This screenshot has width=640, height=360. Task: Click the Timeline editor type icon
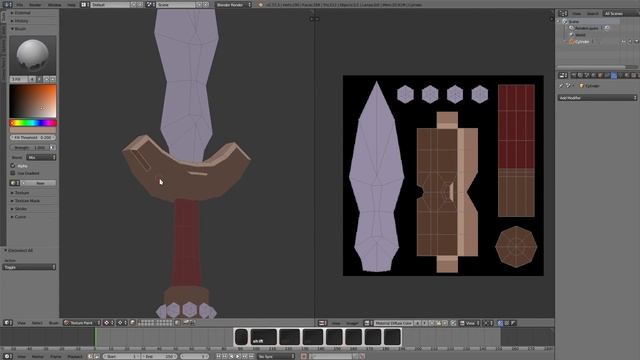click(7, 356)
